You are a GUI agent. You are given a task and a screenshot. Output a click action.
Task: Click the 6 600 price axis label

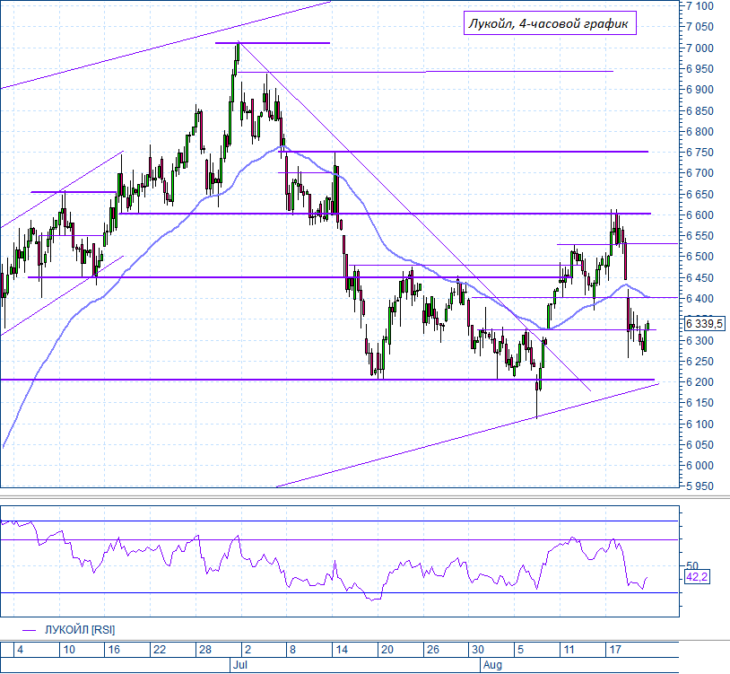(x=700, y=215)
